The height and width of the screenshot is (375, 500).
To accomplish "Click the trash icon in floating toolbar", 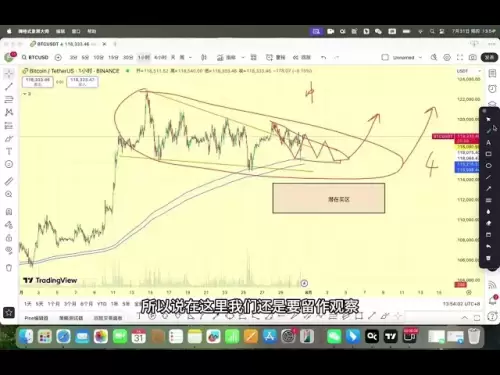I will (488, 258).
